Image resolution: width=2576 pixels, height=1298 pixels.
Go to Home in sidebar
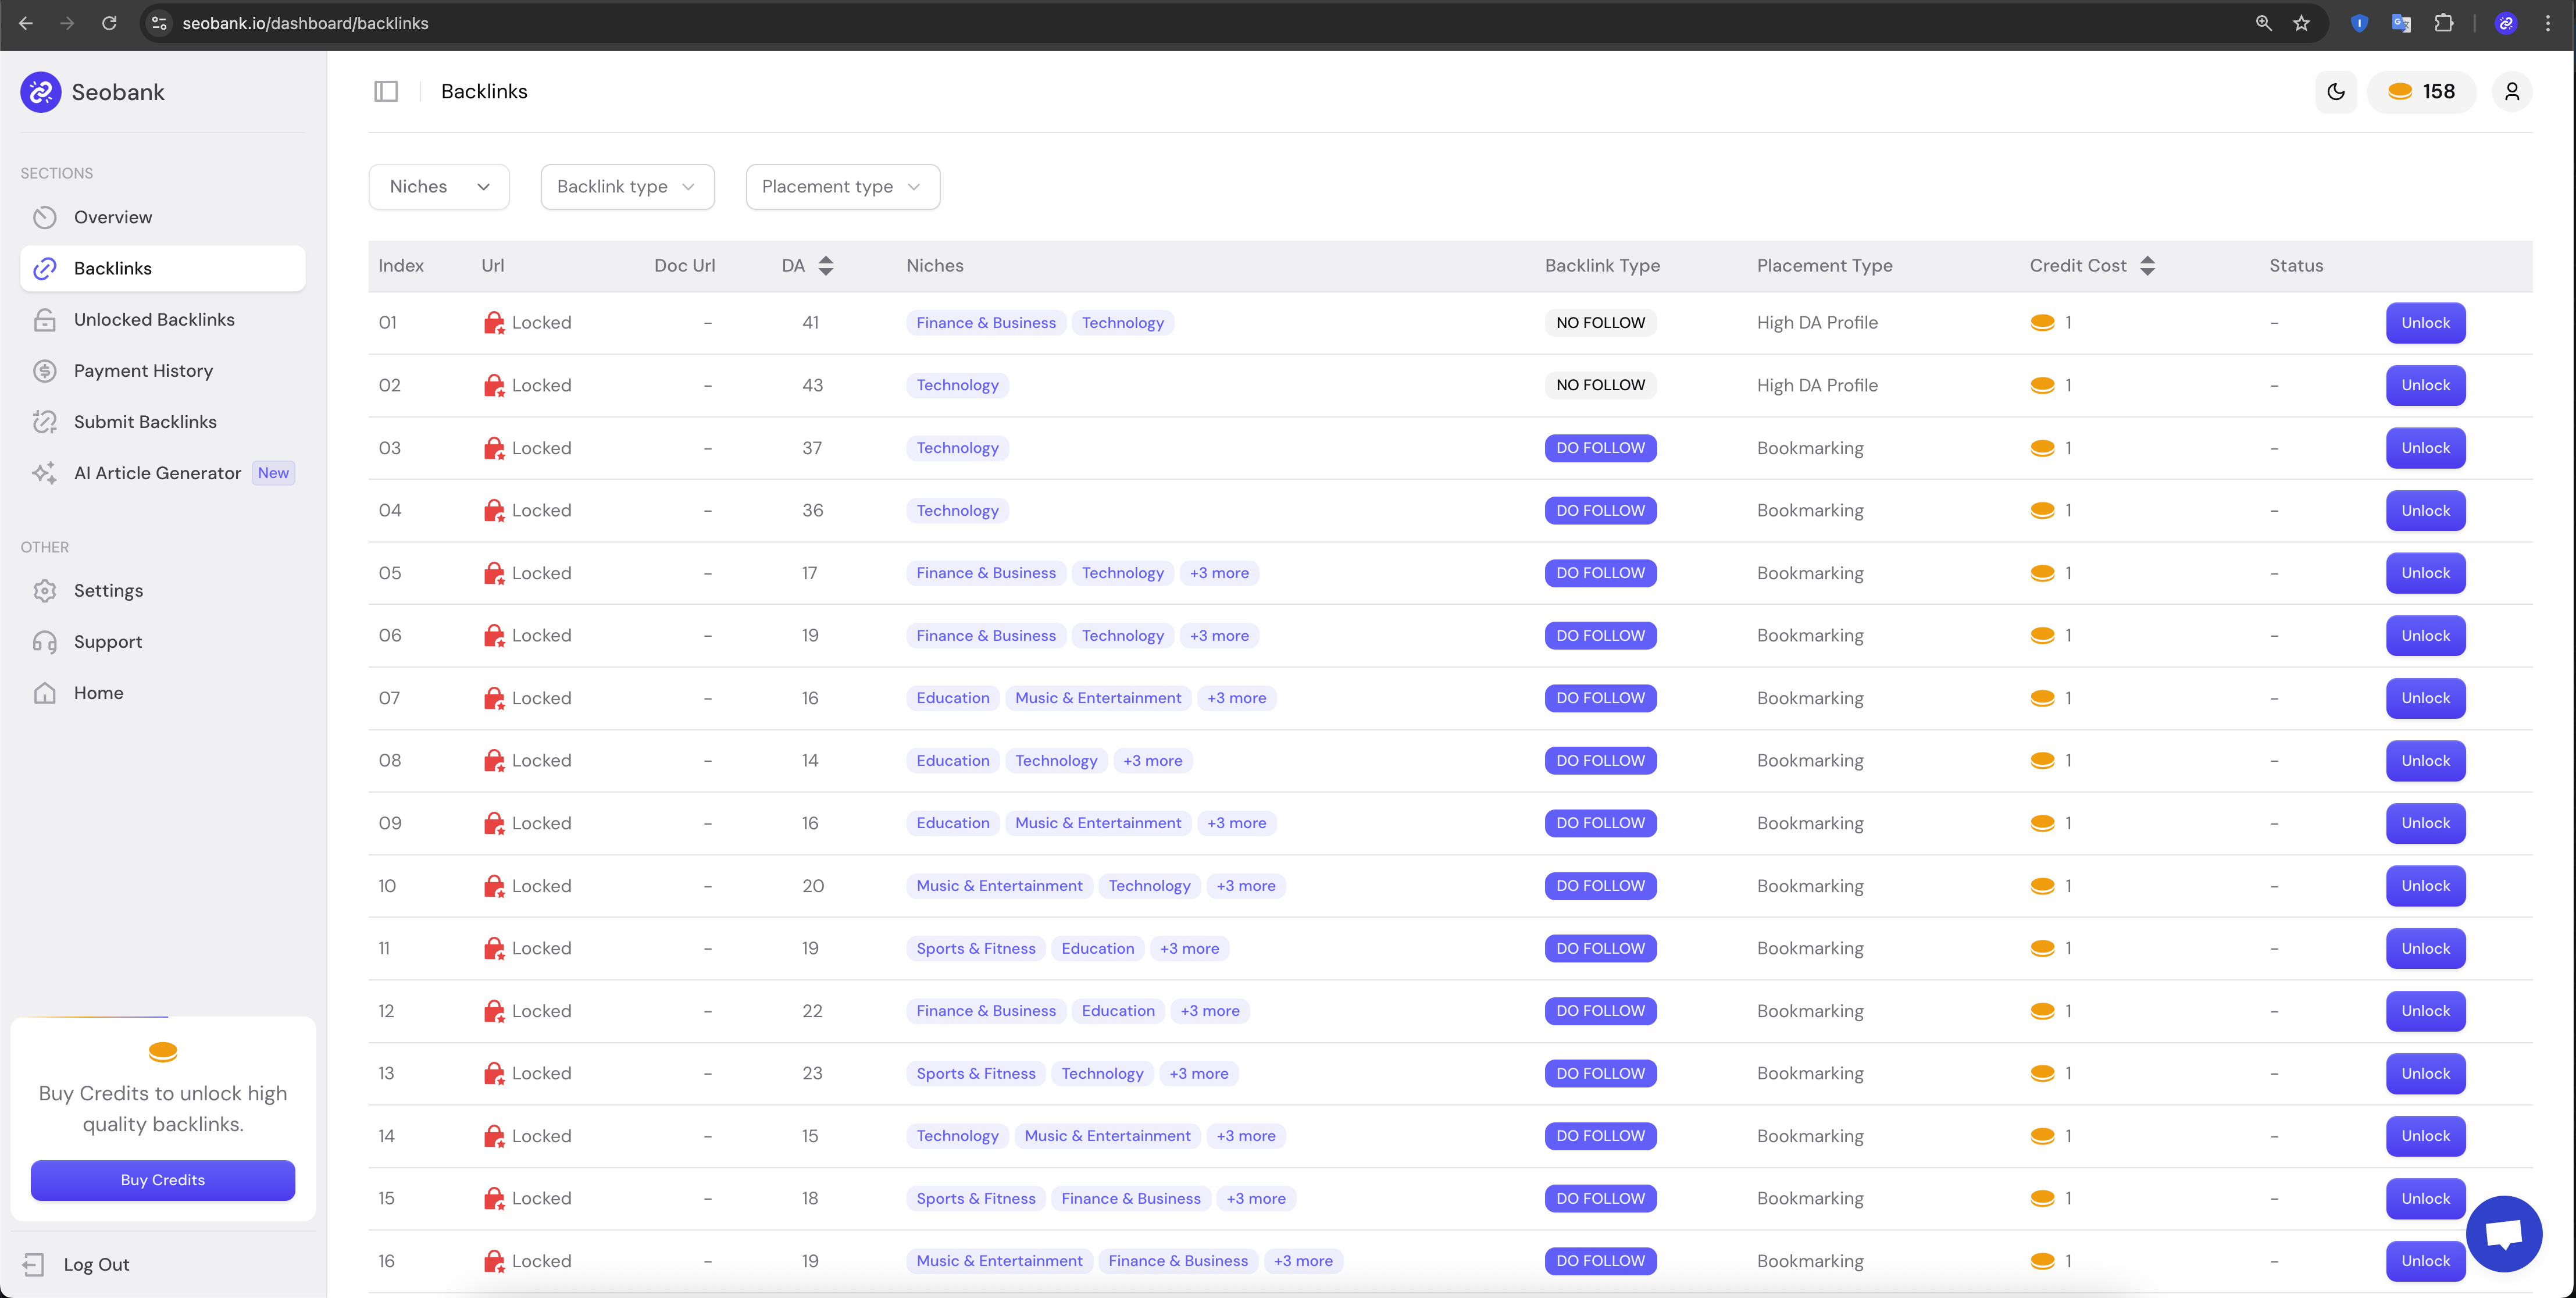[x=163, y=693]
